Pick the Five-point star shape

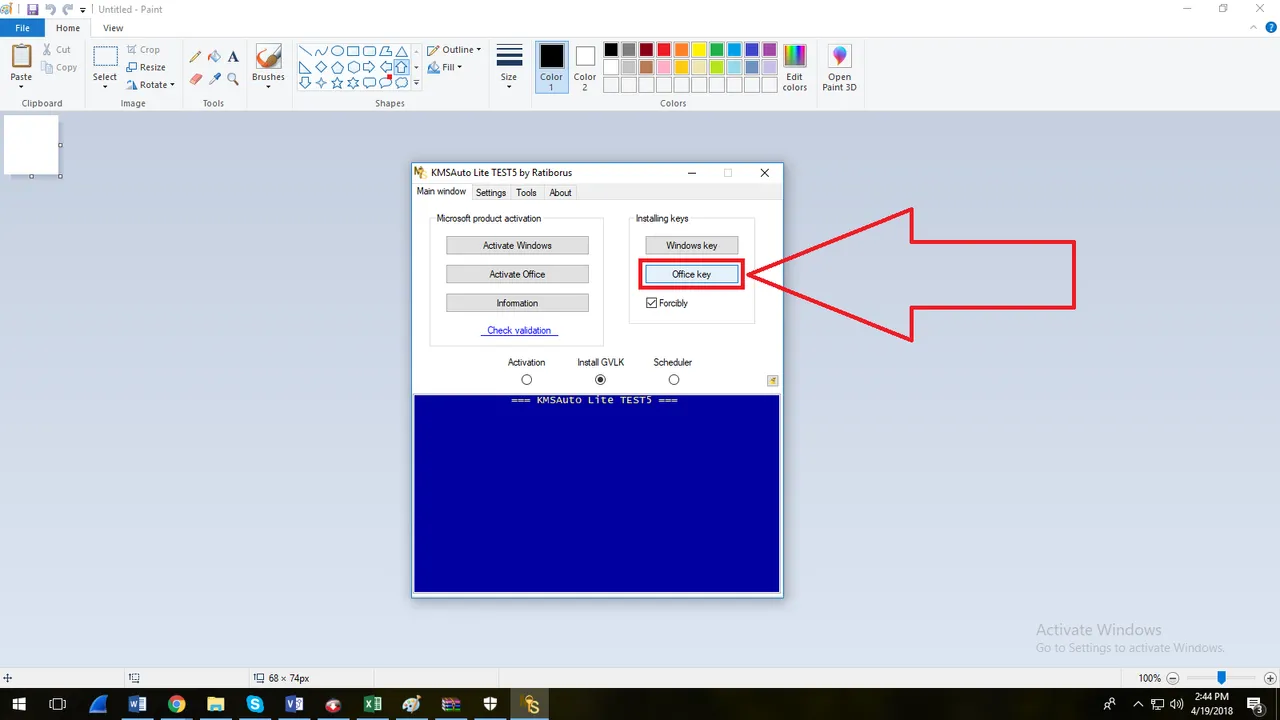click(x=337, y=83)
